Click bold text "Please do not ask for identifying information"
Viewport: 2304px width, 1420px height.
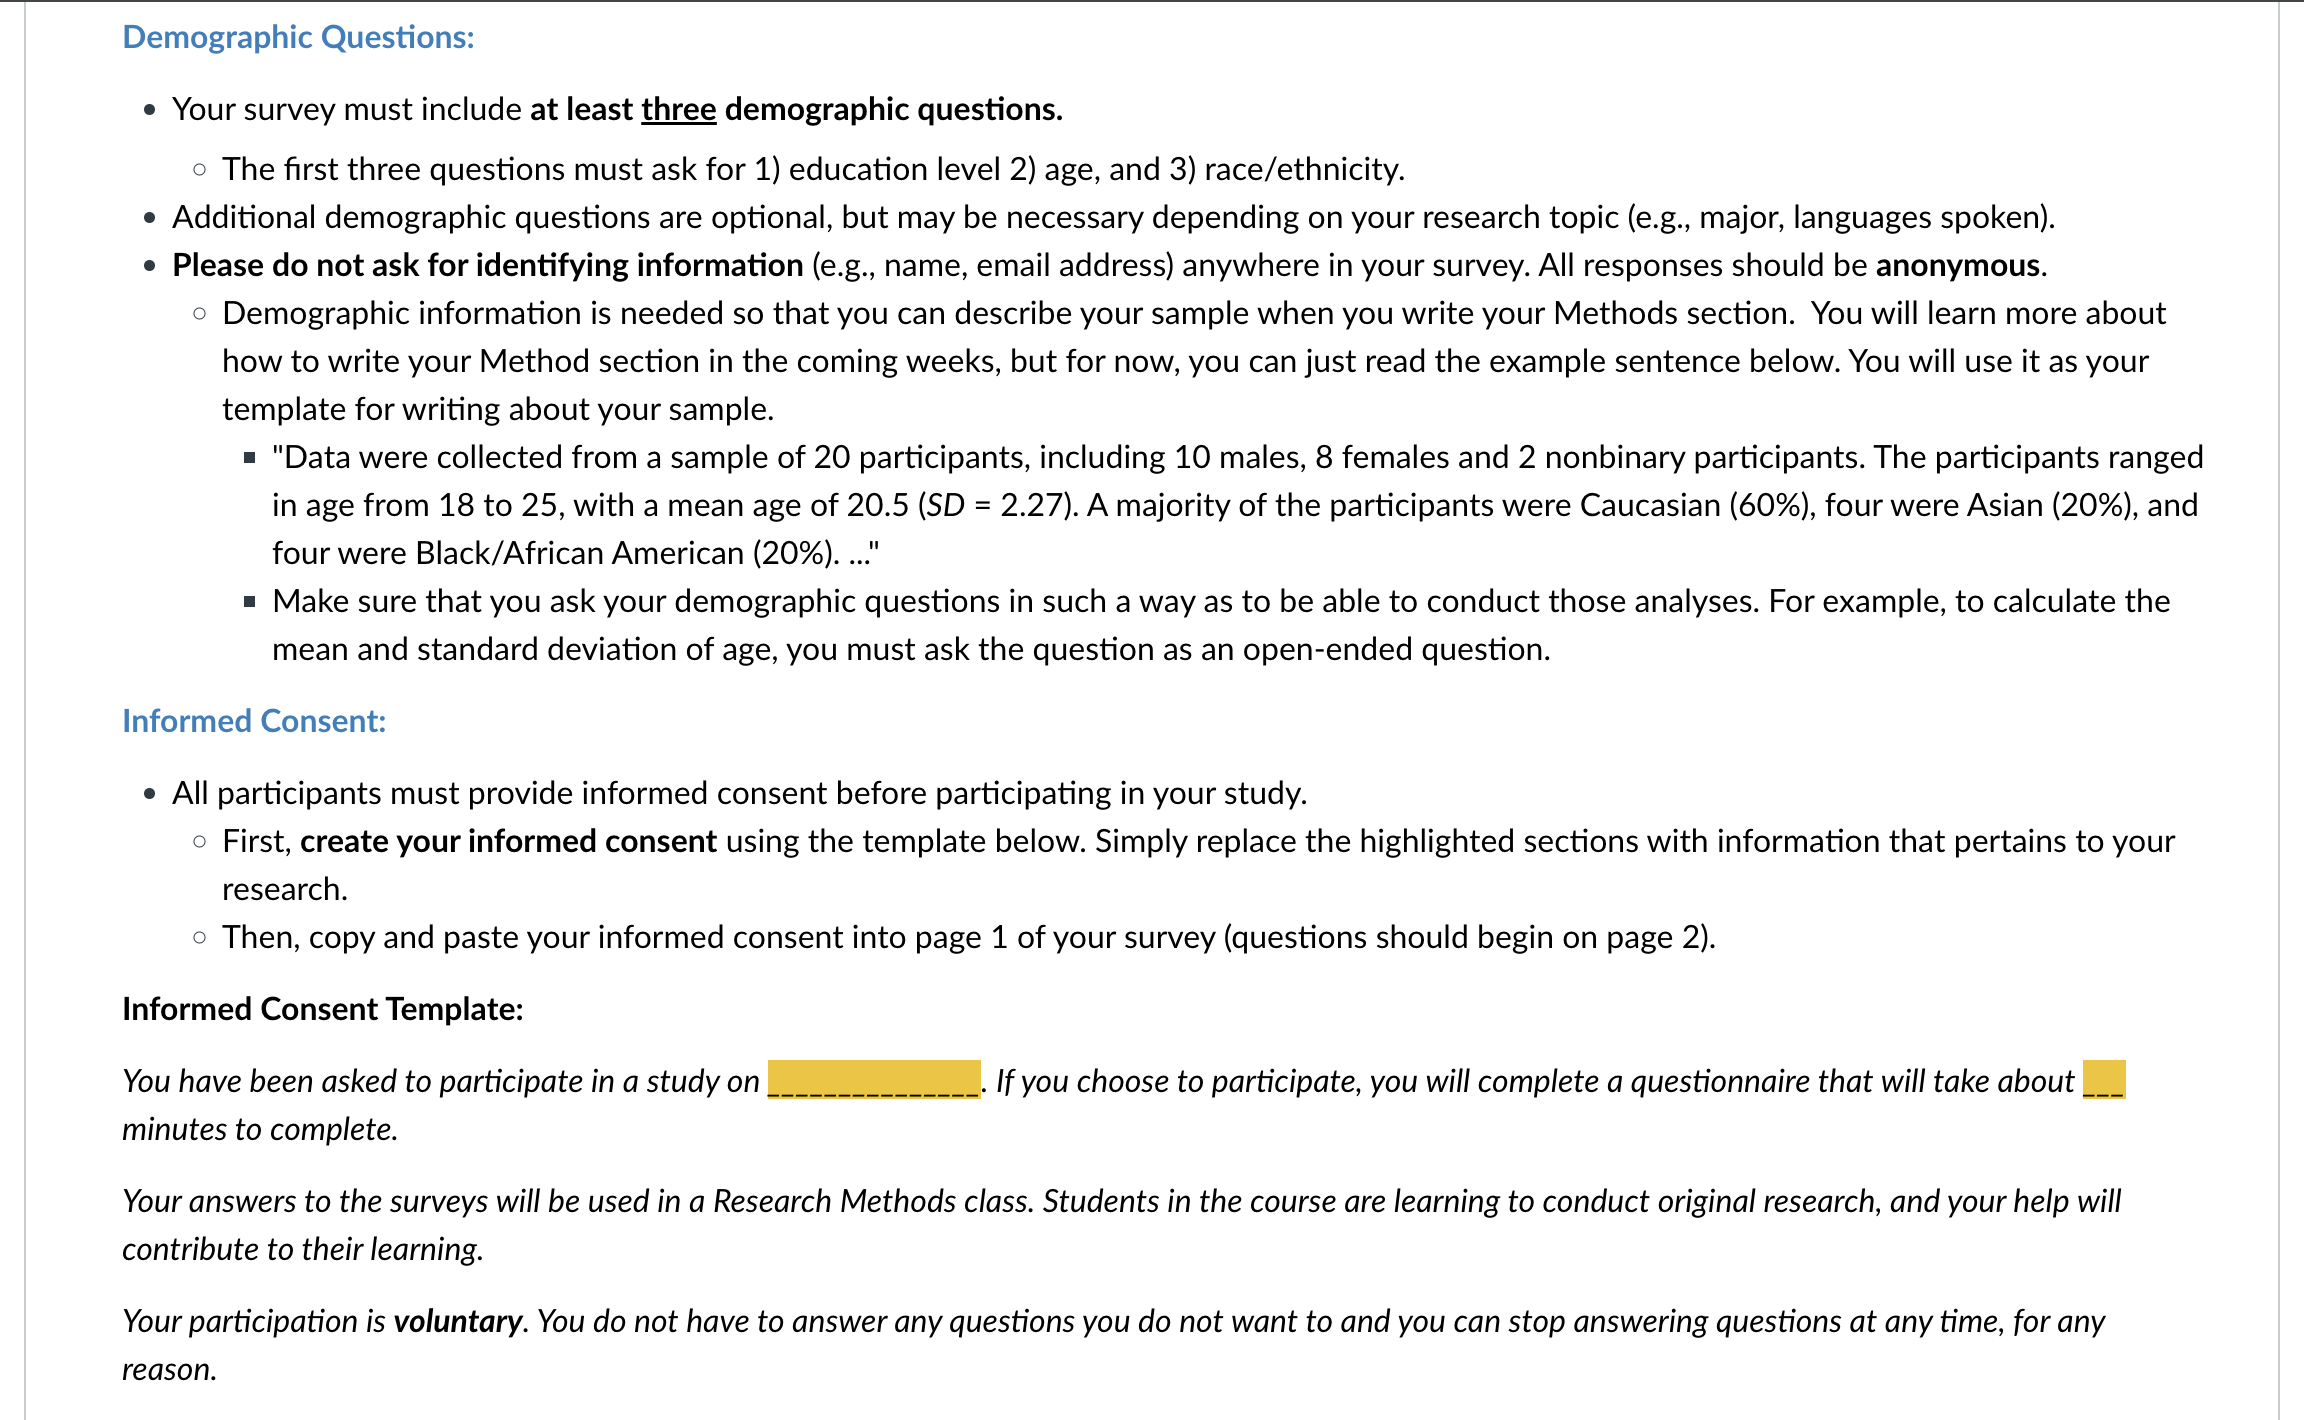(x=488, y=265)
